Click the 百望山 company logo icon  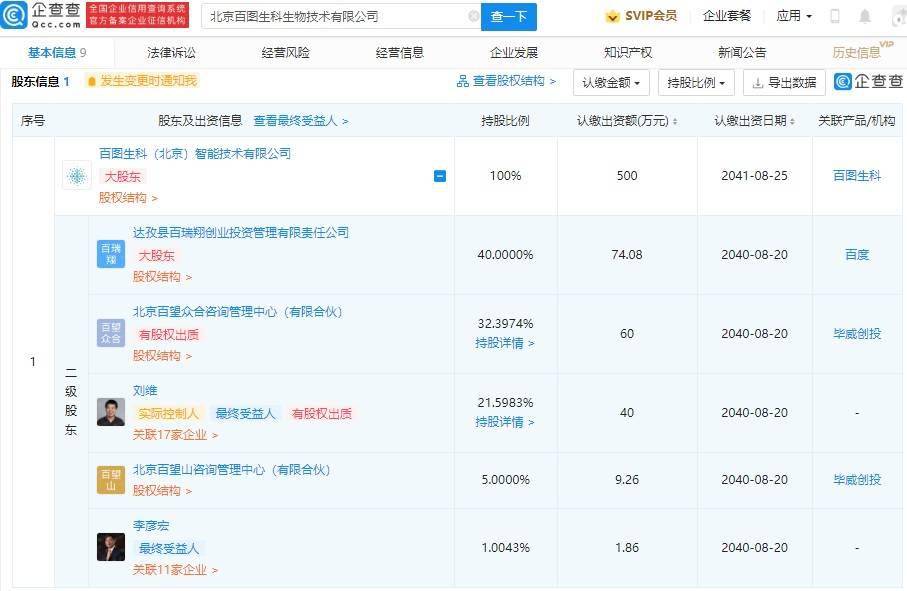click(111, 479)
